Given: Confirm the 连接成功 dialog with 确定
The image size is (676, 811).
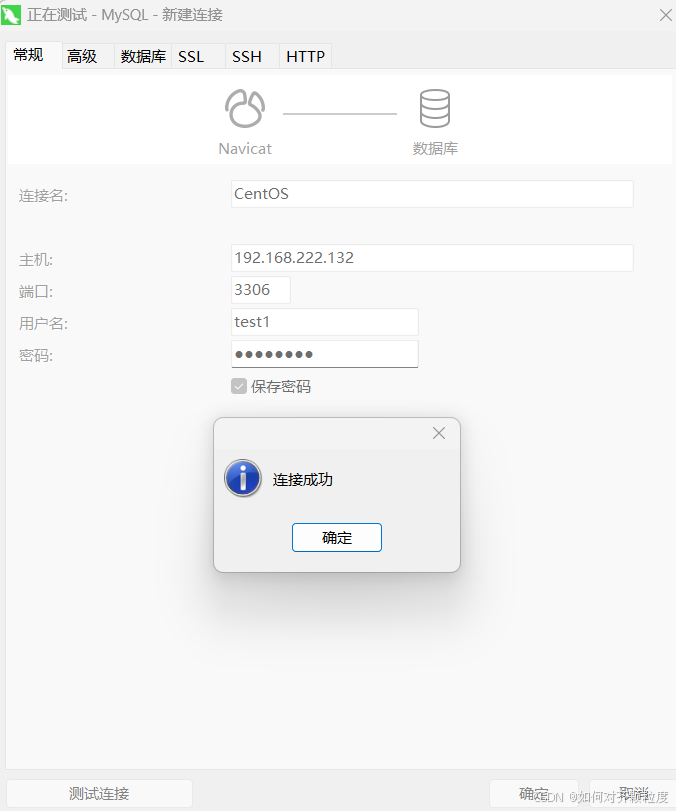Looking at the screenshot, I should click(337, 537).
